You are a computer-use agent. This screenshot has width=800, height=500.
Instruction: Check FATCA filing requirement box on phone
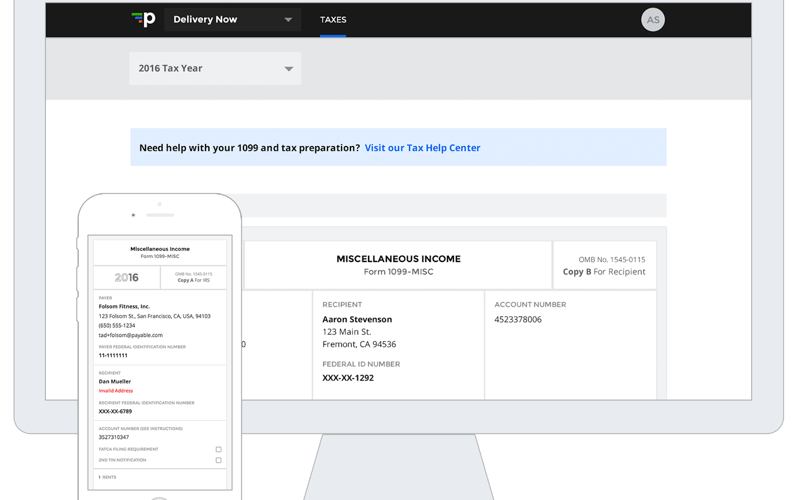(x=218, y=449)
